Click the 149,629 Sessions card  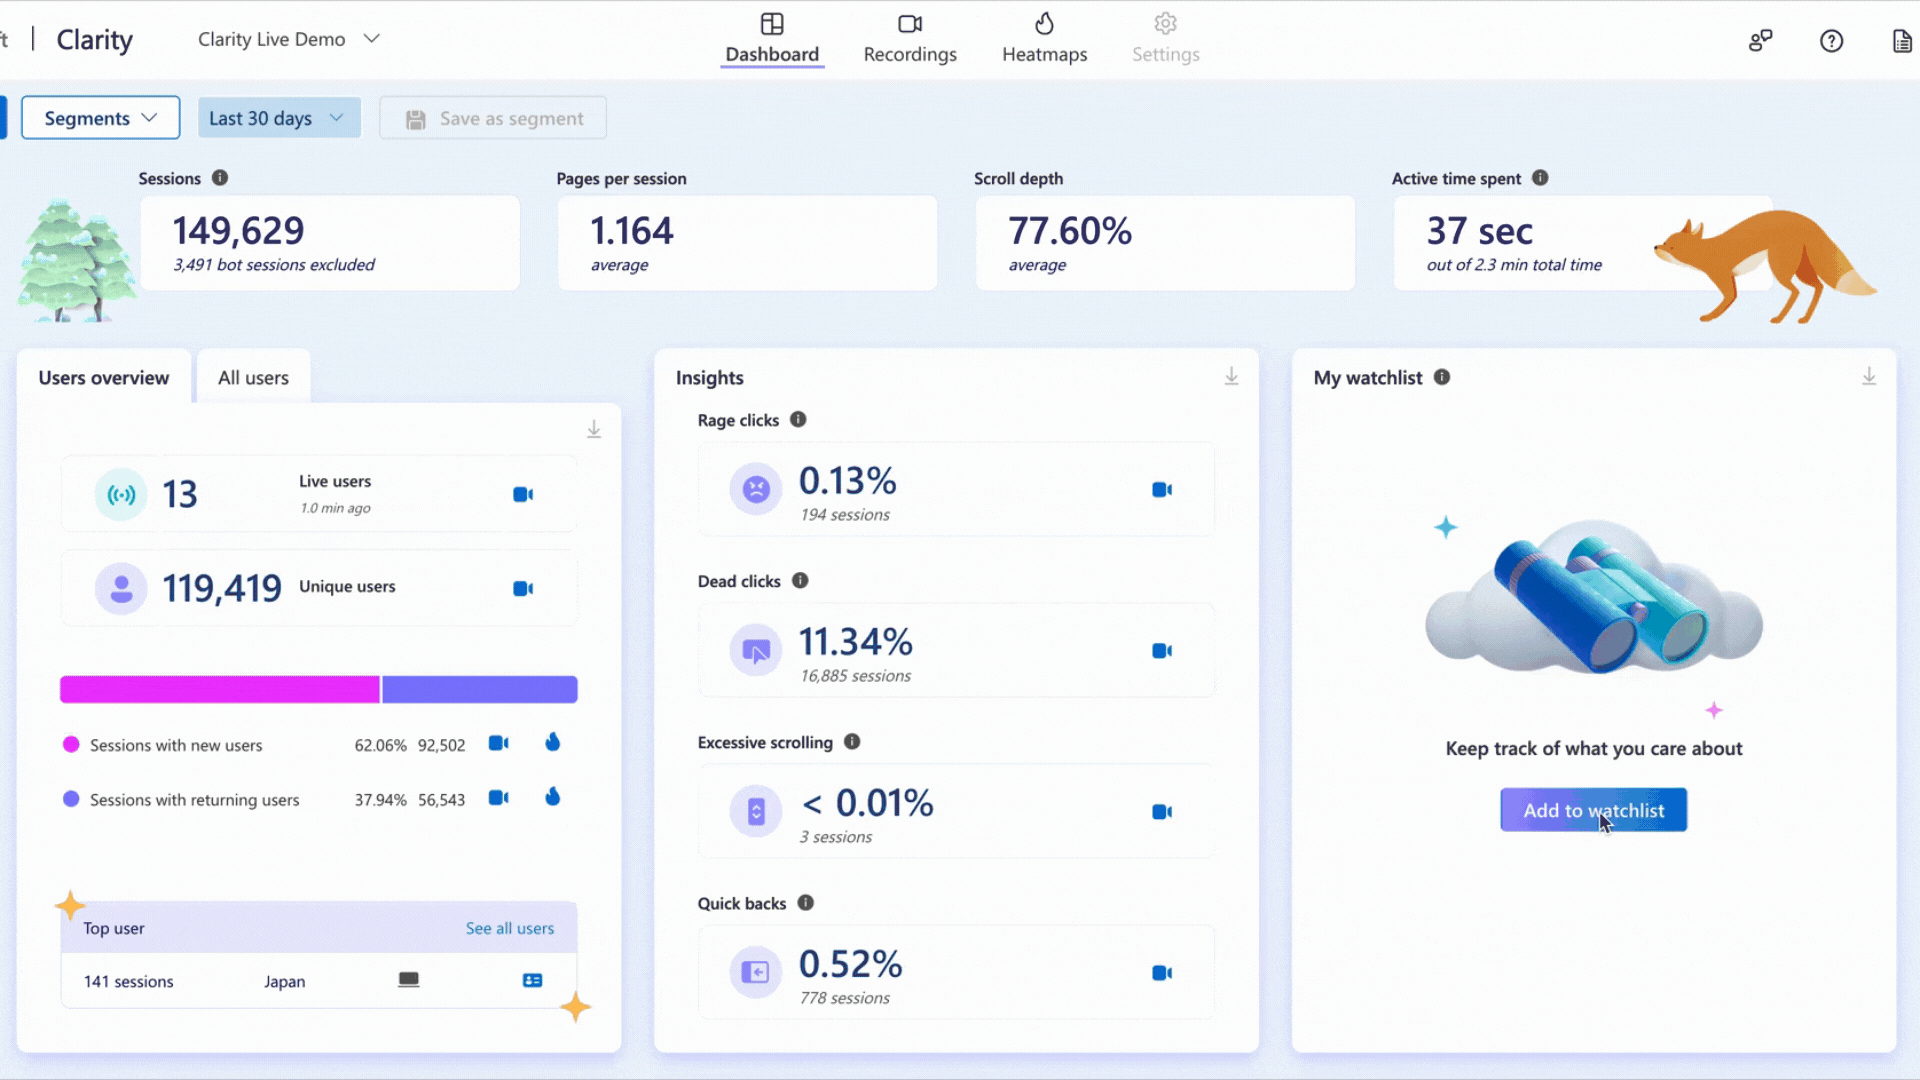point(330,243)
